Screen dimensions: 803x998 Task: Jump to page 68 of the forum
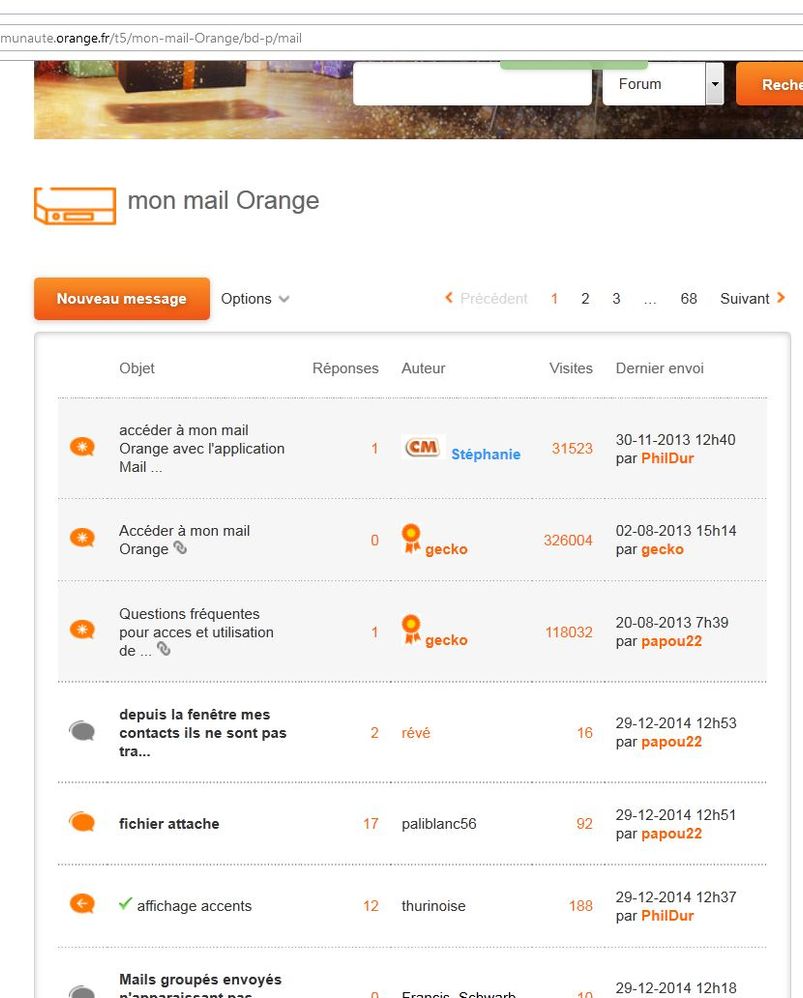[688, 298]
